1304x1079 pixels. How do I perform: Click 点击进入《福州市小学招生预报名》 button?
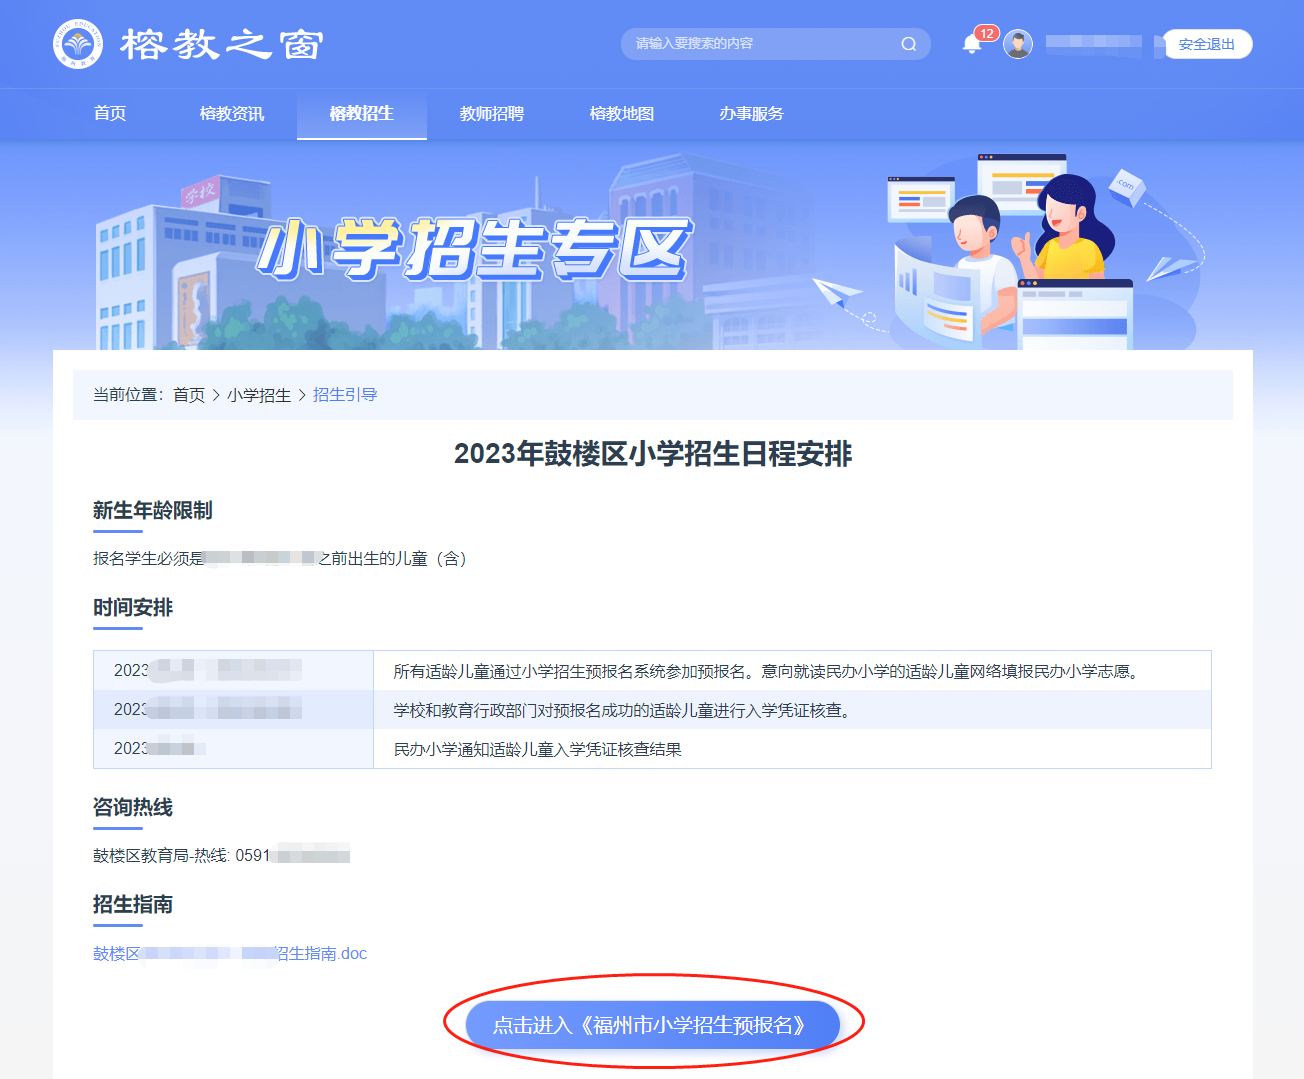pyautogui.click(x=652, y=1025)
